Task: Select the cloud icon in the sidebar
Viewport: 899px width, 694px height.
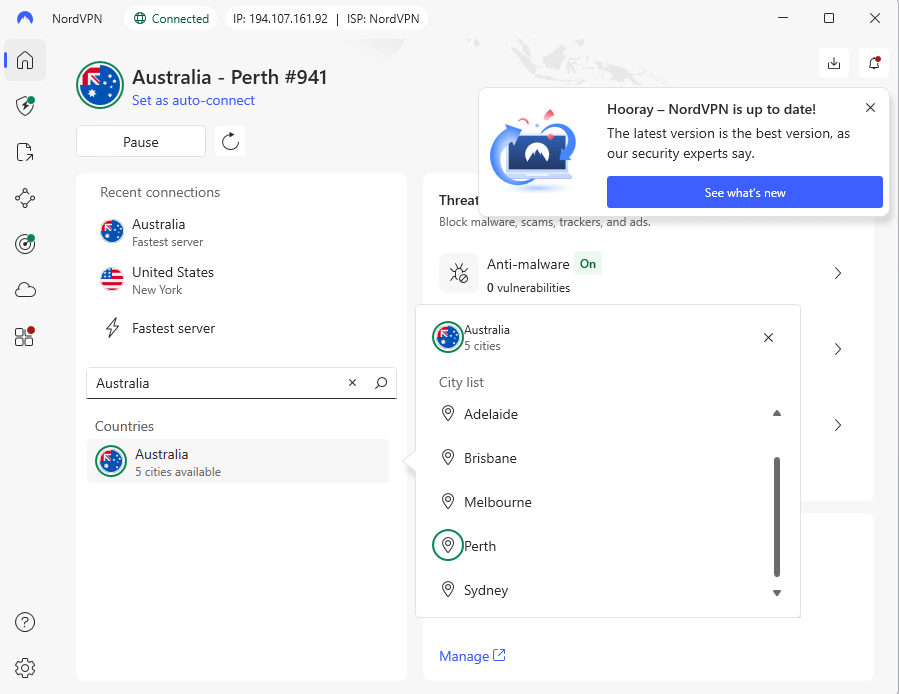Action: 24,290
